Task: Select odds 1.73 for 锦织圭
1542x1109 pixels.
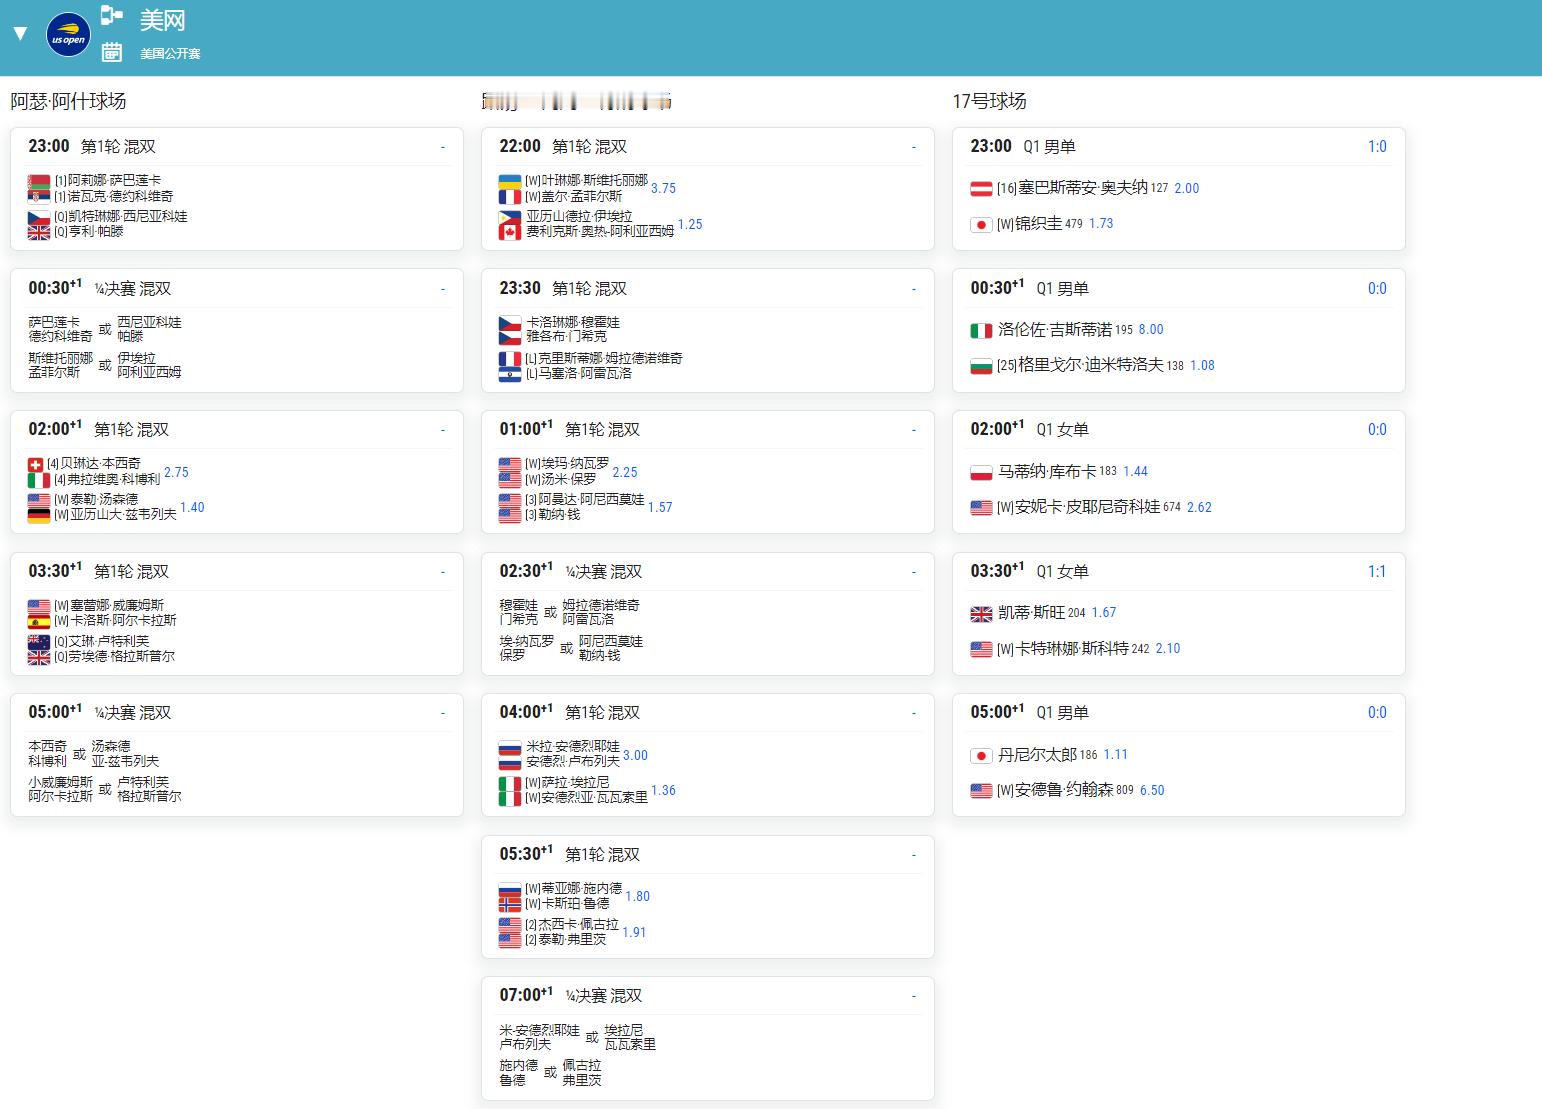Action: click(1101, 224)
